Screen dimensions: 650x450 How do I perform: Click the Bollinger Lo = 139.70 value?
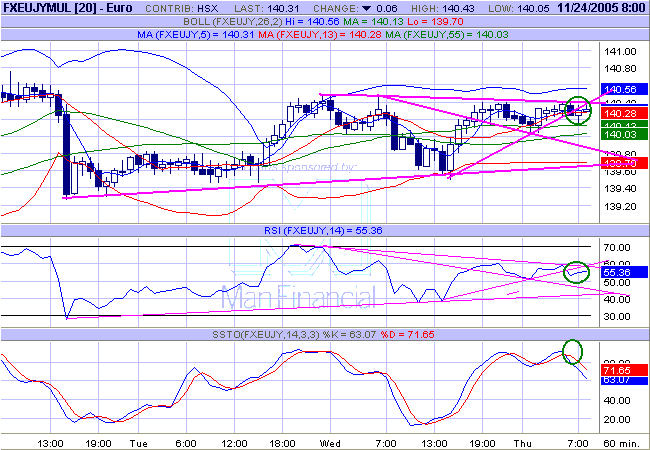click(435, 22)
